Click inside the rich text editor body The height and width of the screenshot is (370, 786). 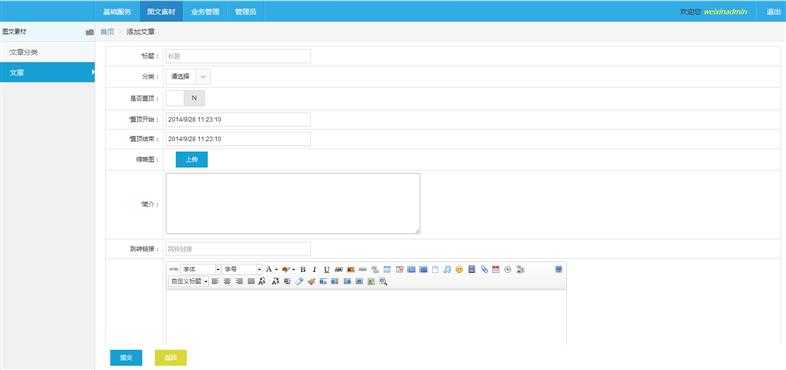pyautogui.click(x=366, y=317)
